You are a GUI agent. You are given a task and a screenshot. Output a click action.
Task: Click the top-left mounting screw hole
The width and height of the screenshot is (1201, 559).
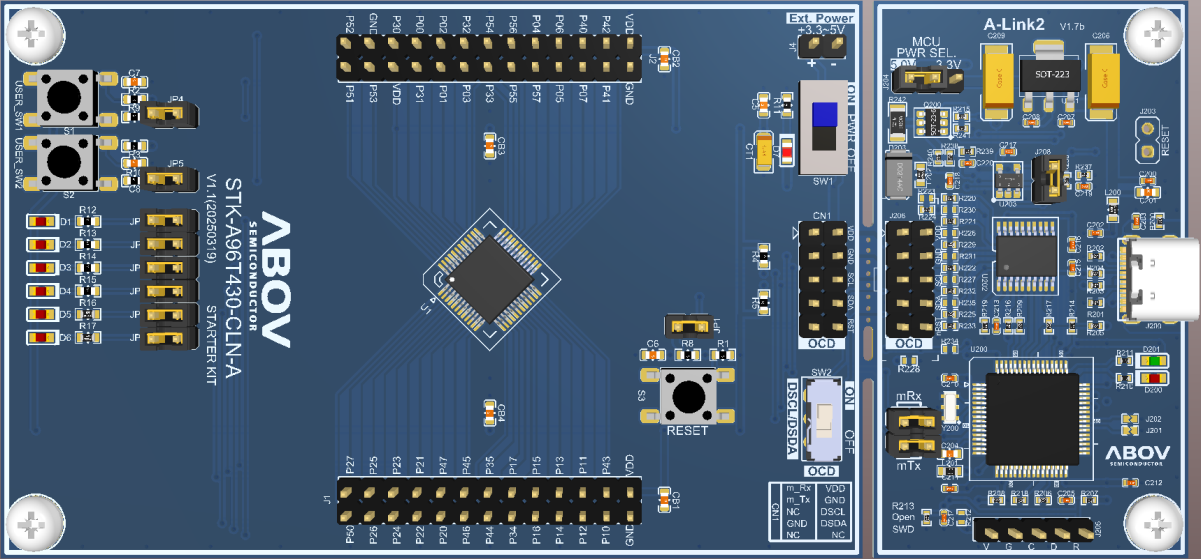pos(31,36)
